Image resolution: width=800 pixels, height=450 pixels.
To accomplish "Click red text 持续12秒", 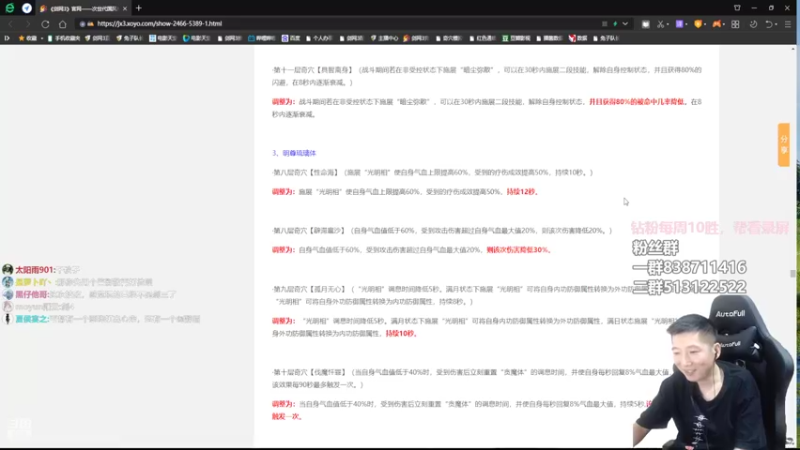I will tap(522, 192).
